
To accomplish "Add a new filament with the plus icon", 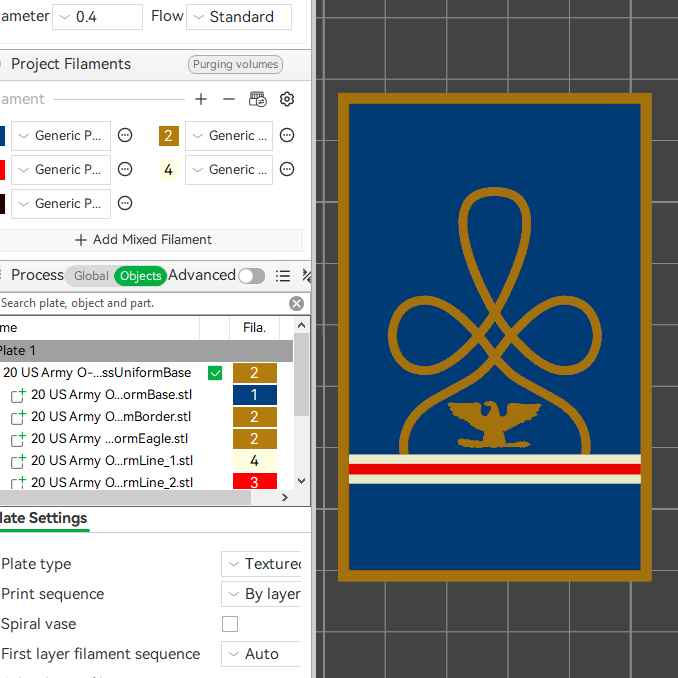I will (201, 99).
